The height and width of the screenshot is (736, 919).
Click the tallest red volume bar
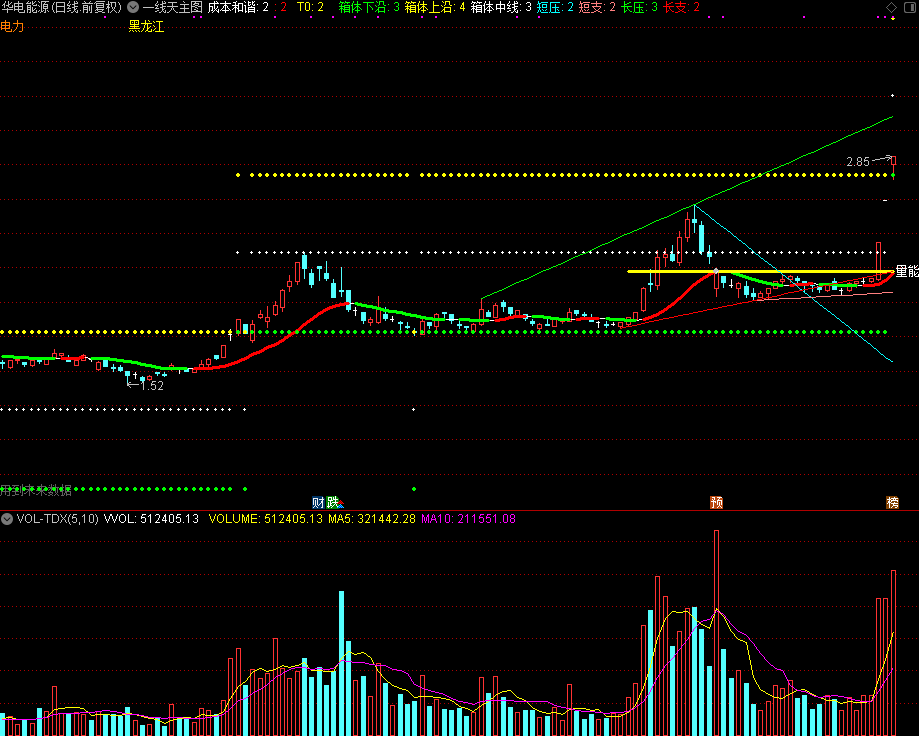(x=716, y=633)
